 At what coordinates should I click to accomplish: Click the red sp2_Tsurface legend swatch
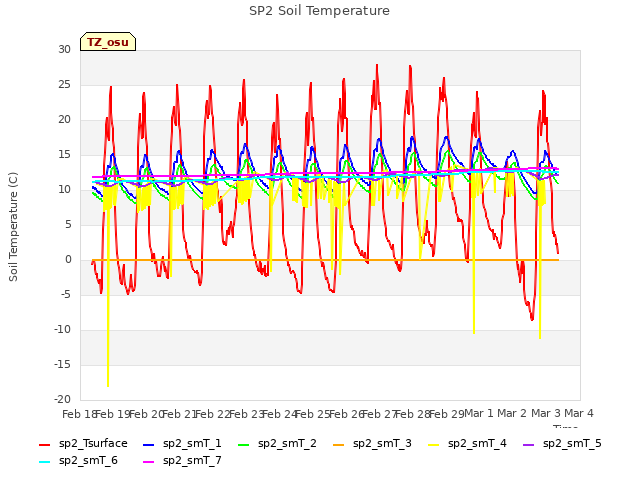click(44, 444)
